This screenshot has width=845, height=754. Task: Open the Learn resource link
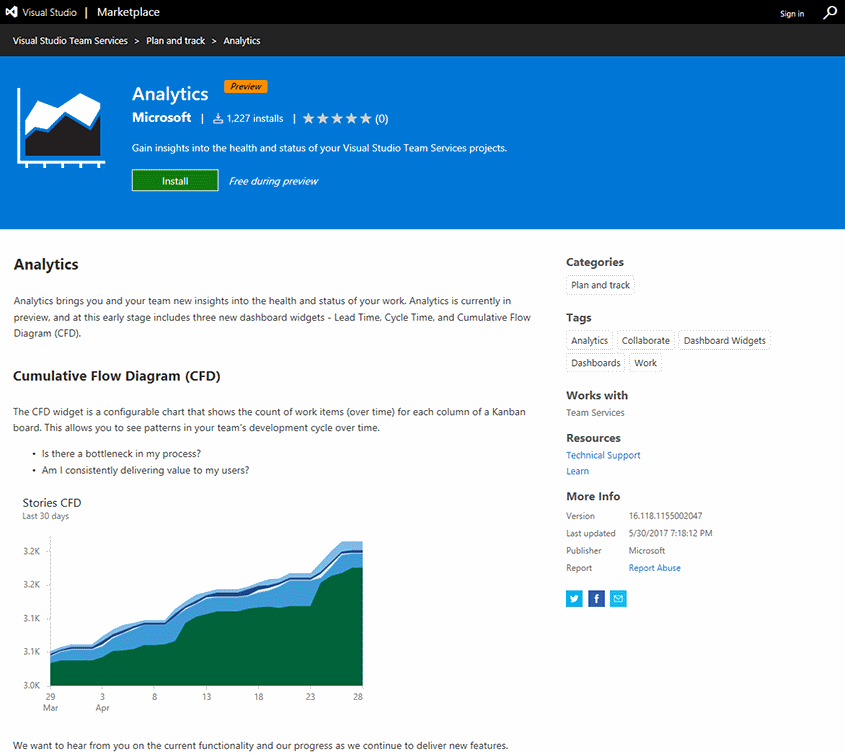click(x=577, y=471)
